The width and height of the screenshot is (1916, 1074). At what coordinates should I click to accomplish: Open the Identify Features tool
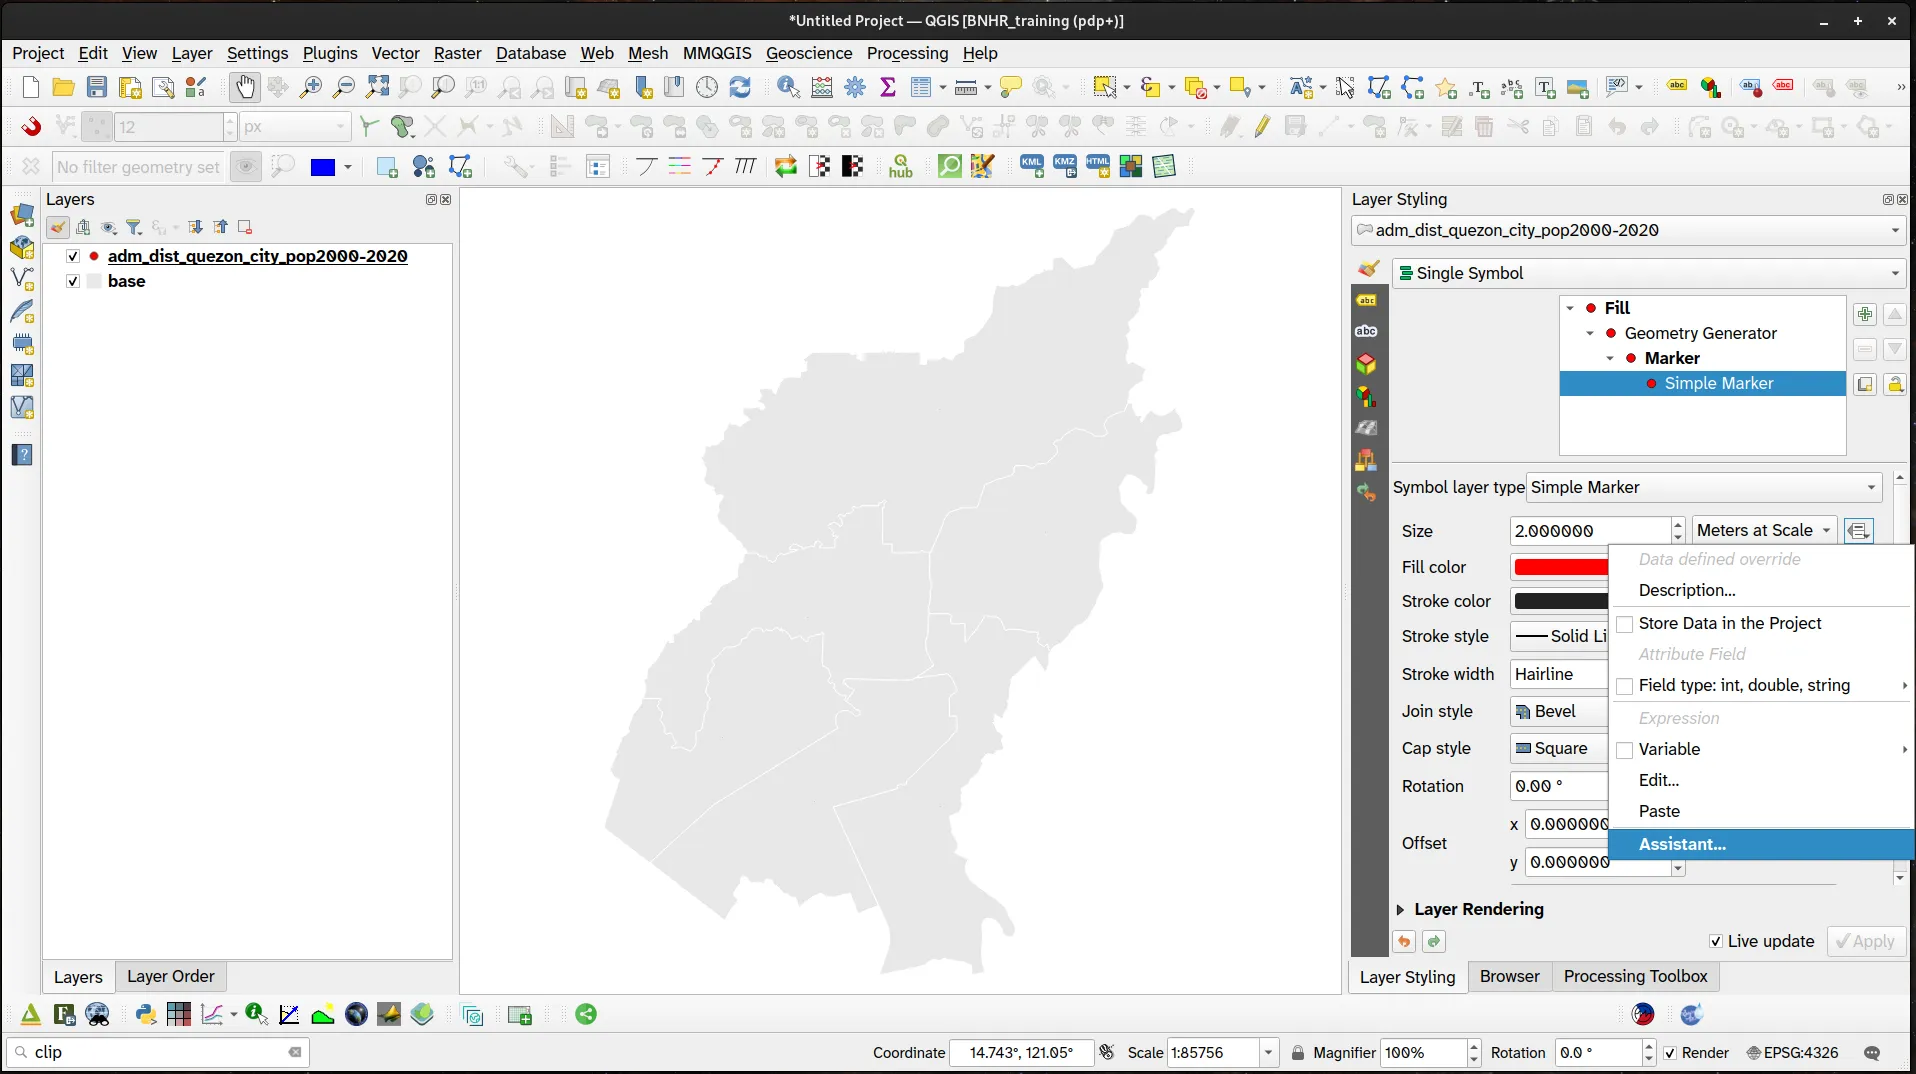click(788, 88)
